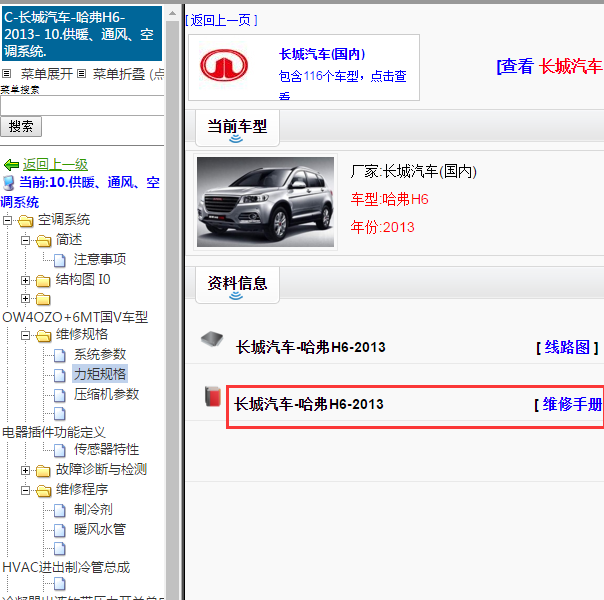Screen dimensions: 604x600
Task: Select the 暖风水管 tree item
Action: (100, 530)
